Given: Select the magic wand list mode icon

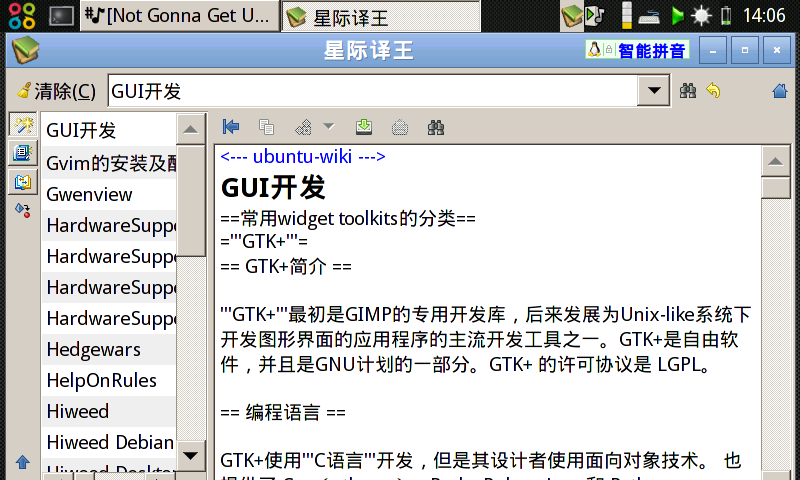Looking at the screenshot, I should pyautogui.click(x=23, y=124).
